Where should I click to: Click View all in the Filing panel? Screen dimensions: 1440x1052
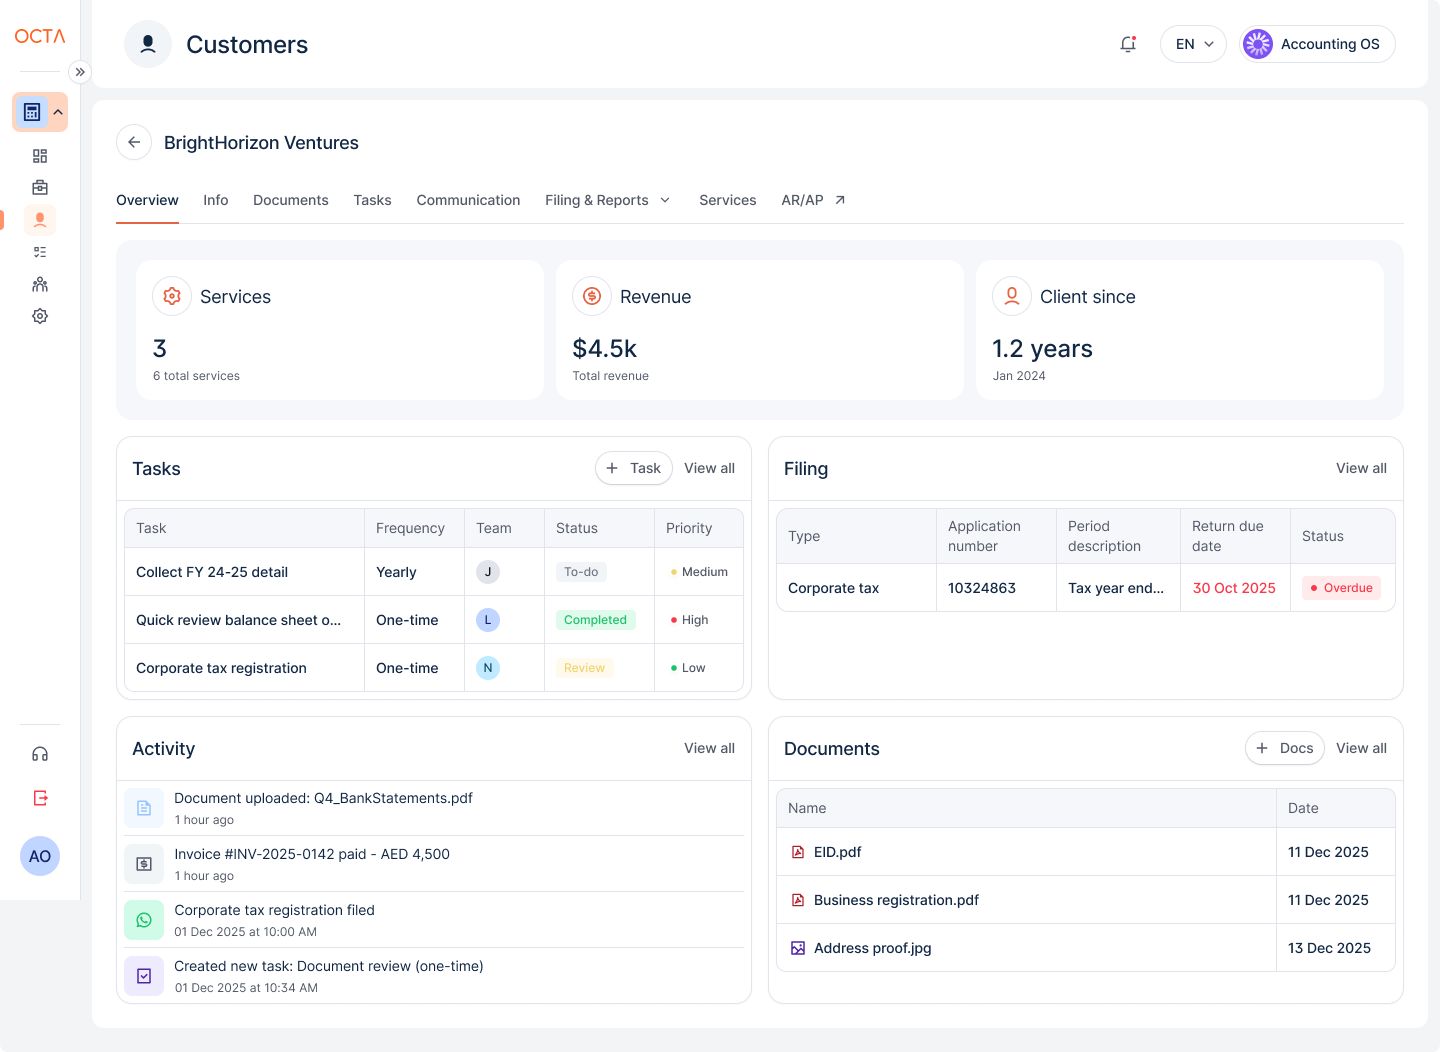click(1361, 468)
